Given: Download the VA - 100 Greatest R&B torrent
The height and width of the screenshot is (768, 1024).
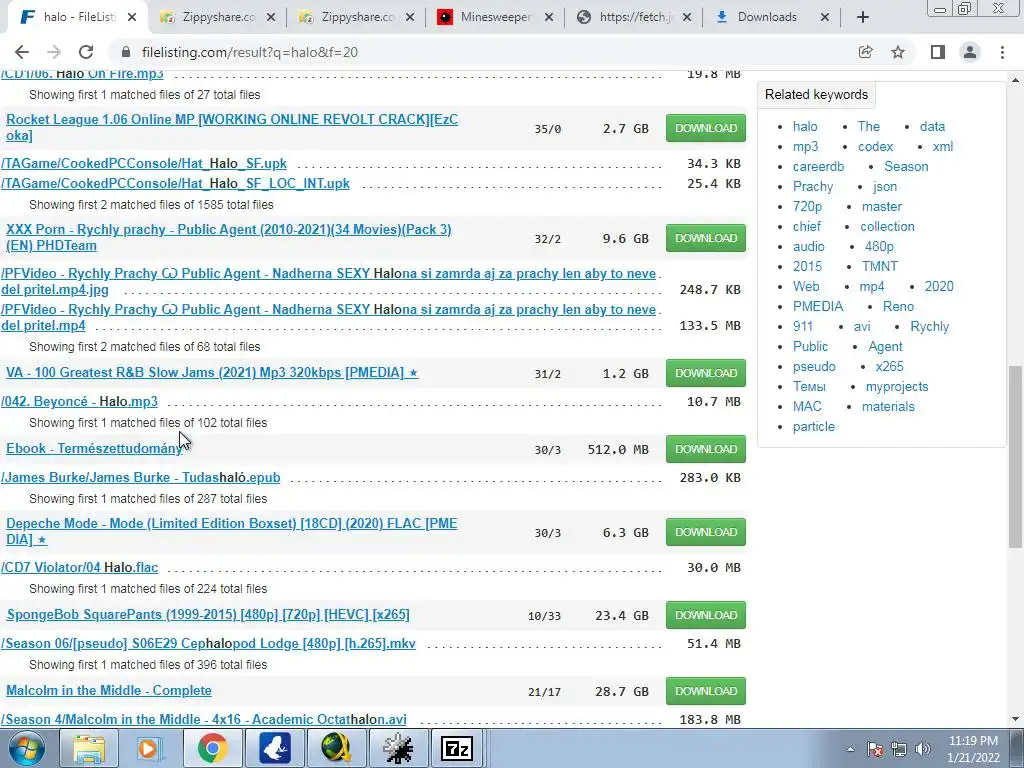Looking at the screenshot, I should coord(706,373).
